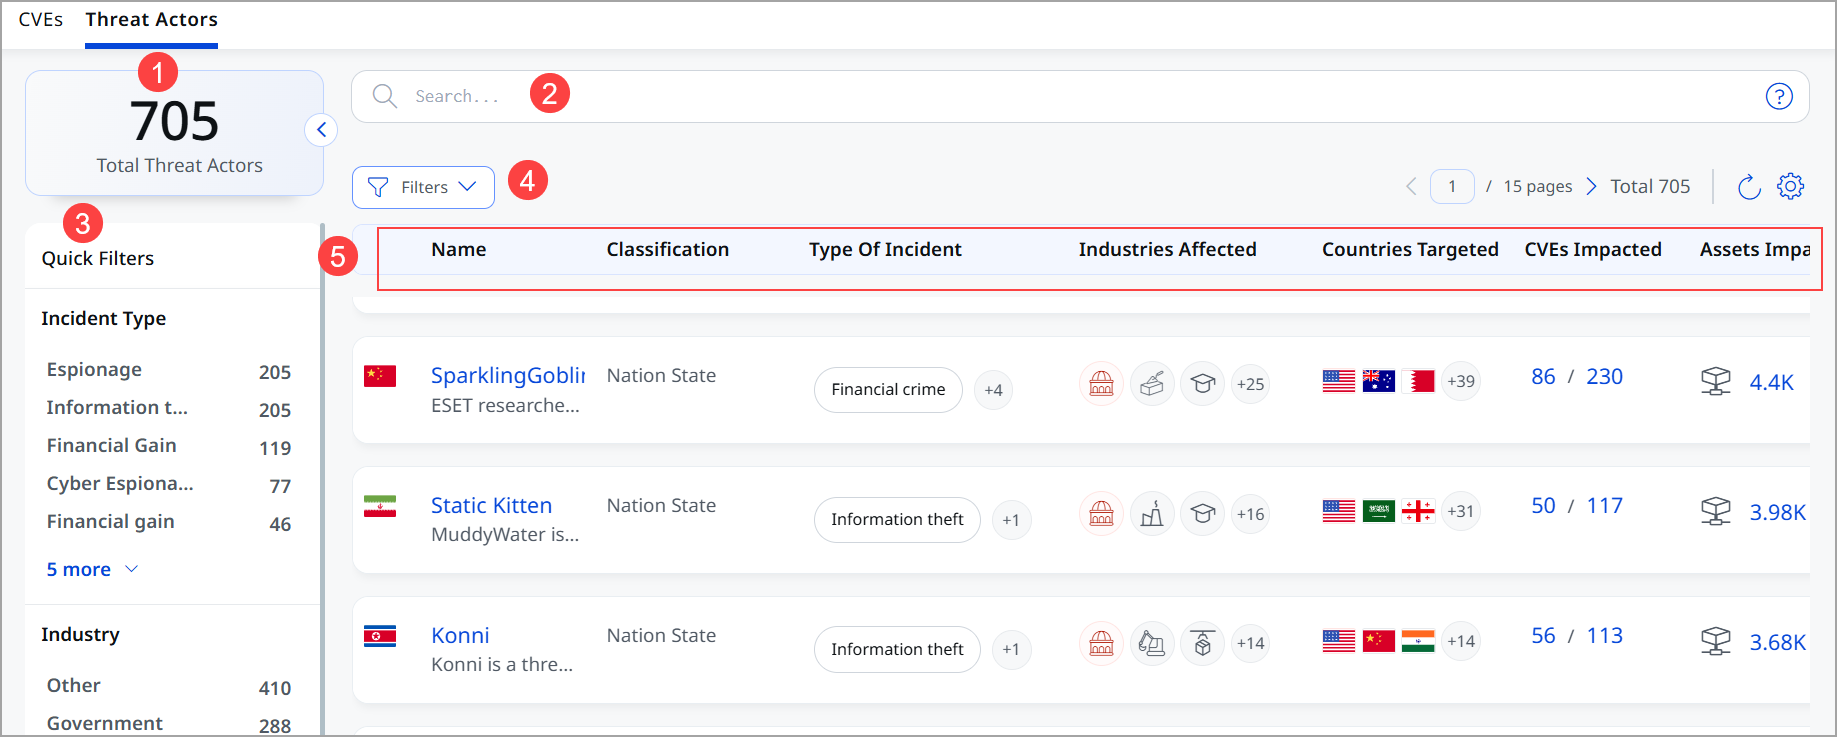
Task: Open the Static Kitten threat actor
Action: pos(491,506)
